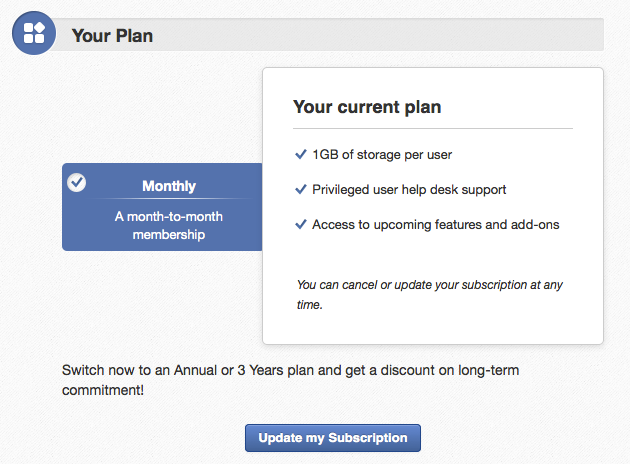630x464 pixels.
Task: Click the Your current plan heading
Action: click(367, 107)
